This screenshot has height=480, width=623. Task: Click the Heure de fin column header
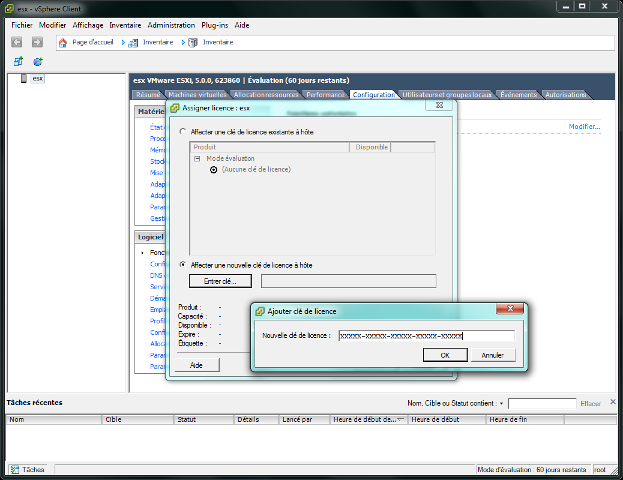(525, 420)
